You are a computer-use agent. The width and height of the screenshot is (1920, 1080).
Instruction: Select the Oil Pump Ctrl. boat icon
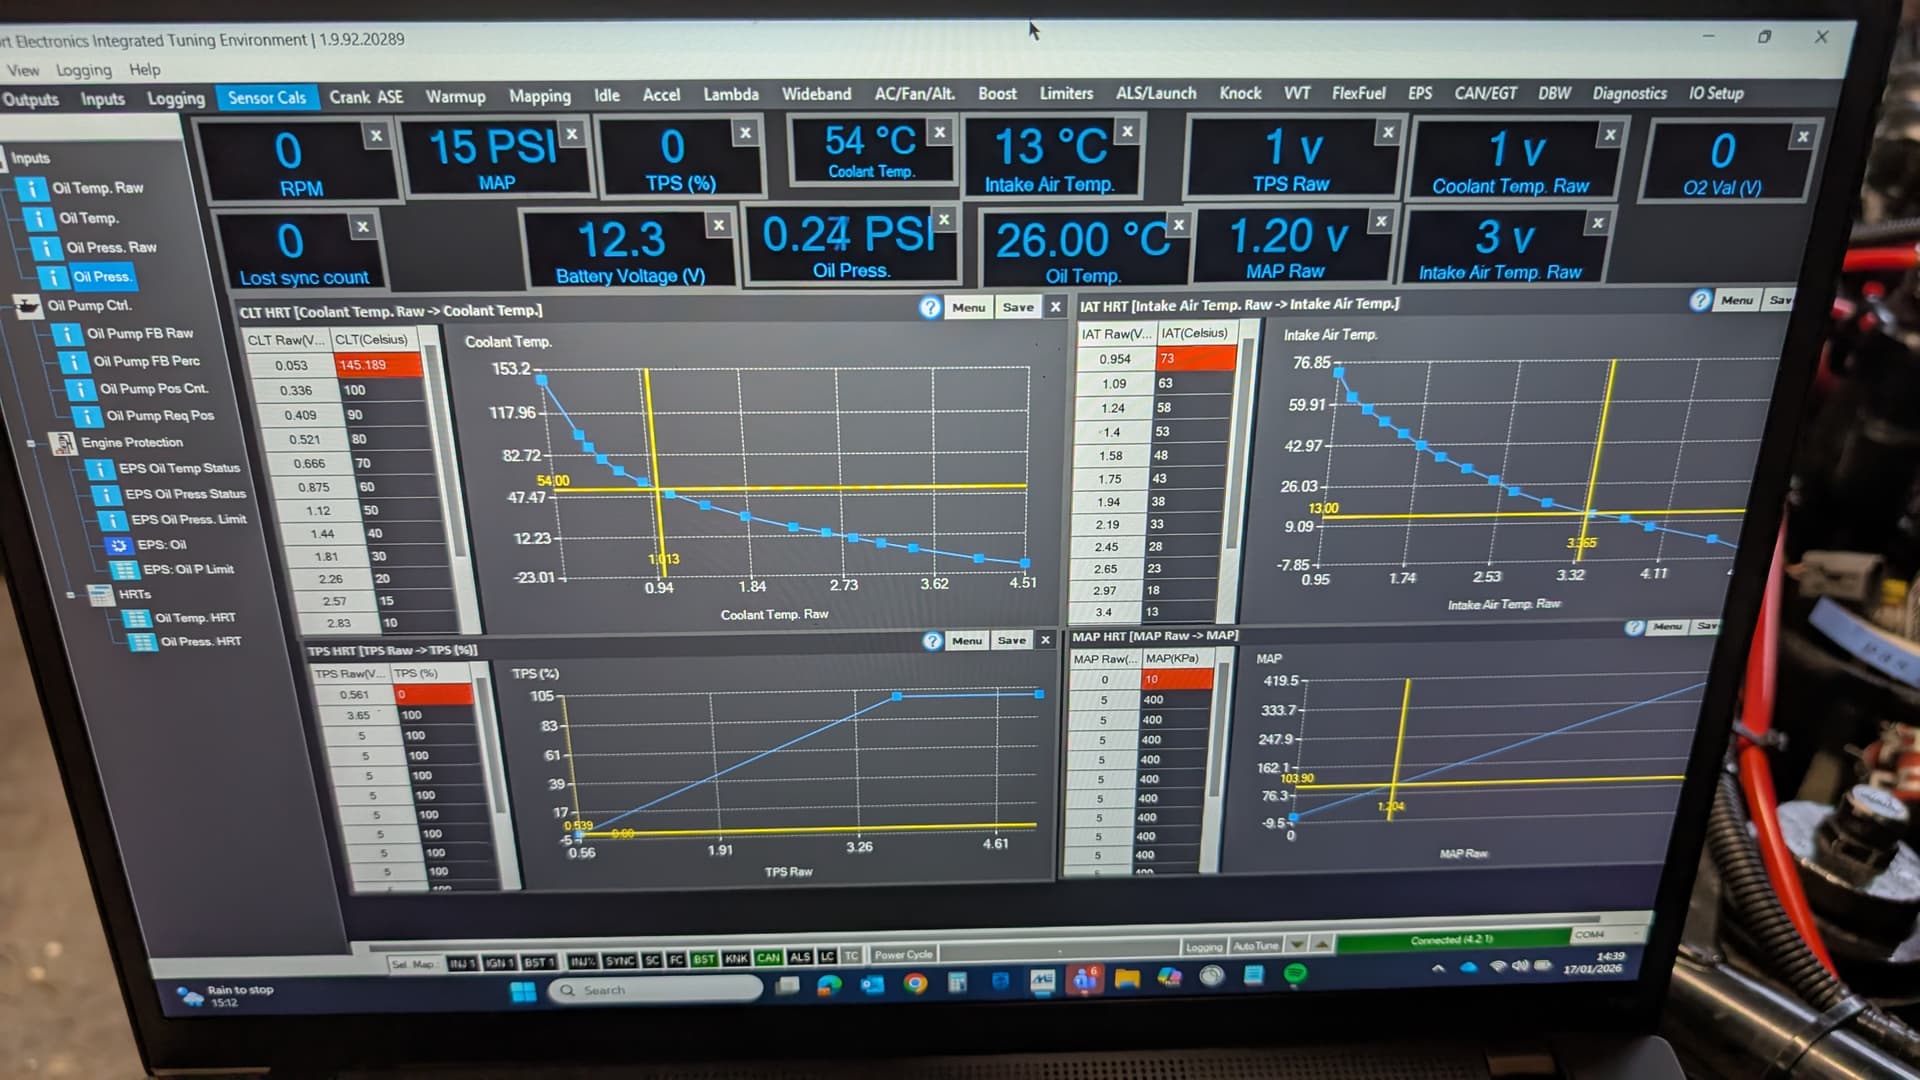pyautogui.click(x=28, y=306)
